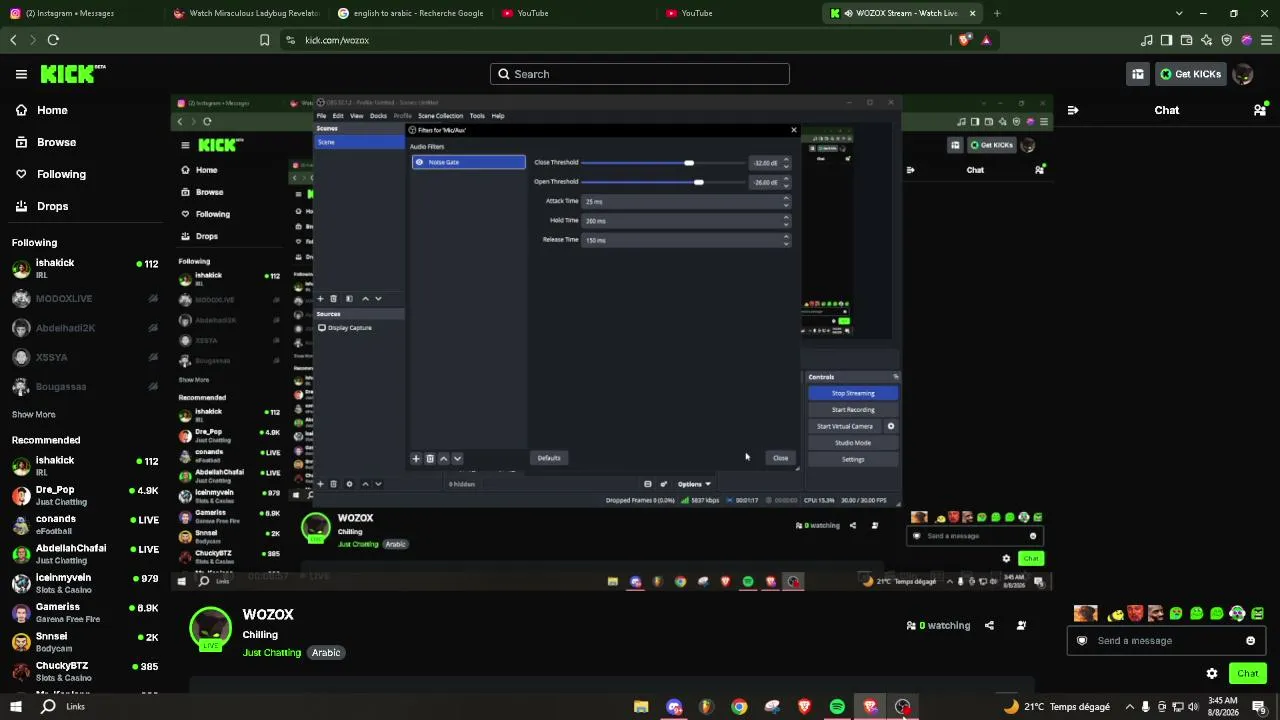Open the Brave Rewards triangle icon
Image resolution: width=1280 pixels, height=720 pixels.
986,40
